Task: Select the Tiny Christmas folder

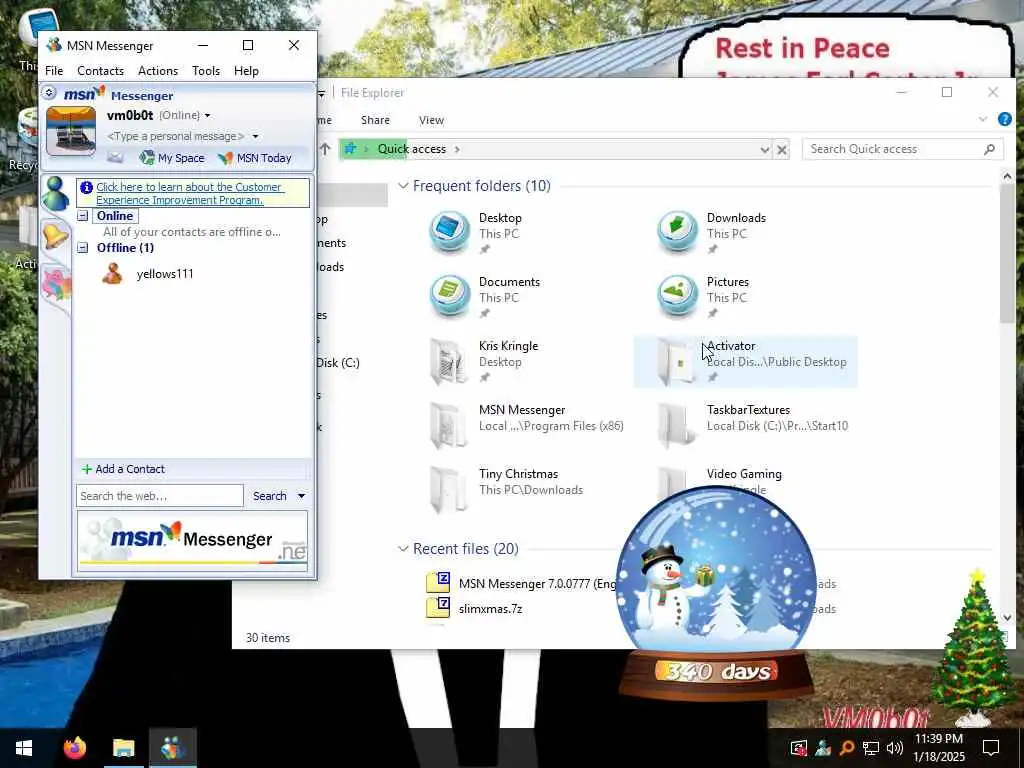Action: (517, 488)
